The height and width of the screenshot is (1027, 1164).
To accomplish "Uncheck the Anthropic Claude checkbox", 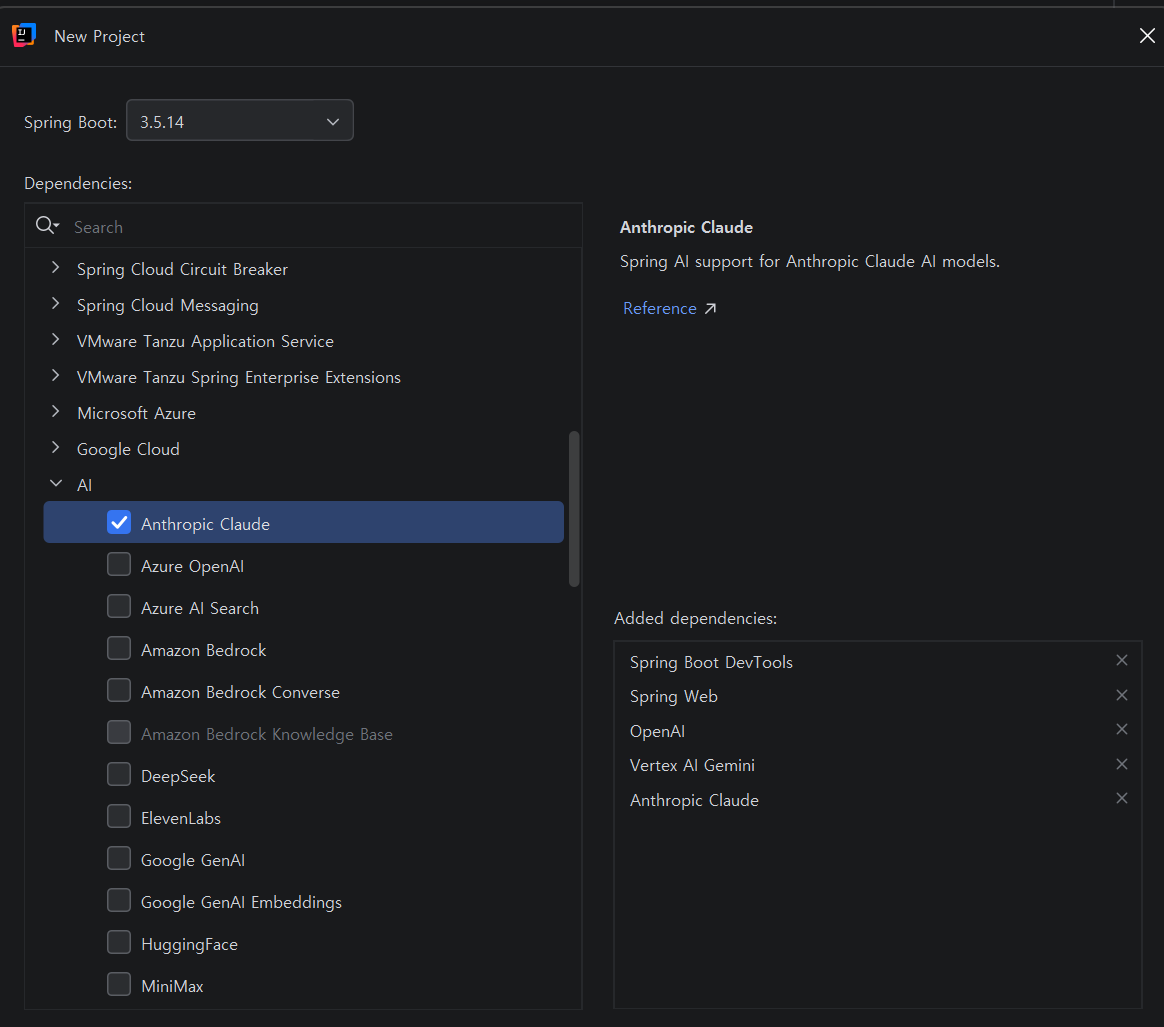I will (119, 522).
